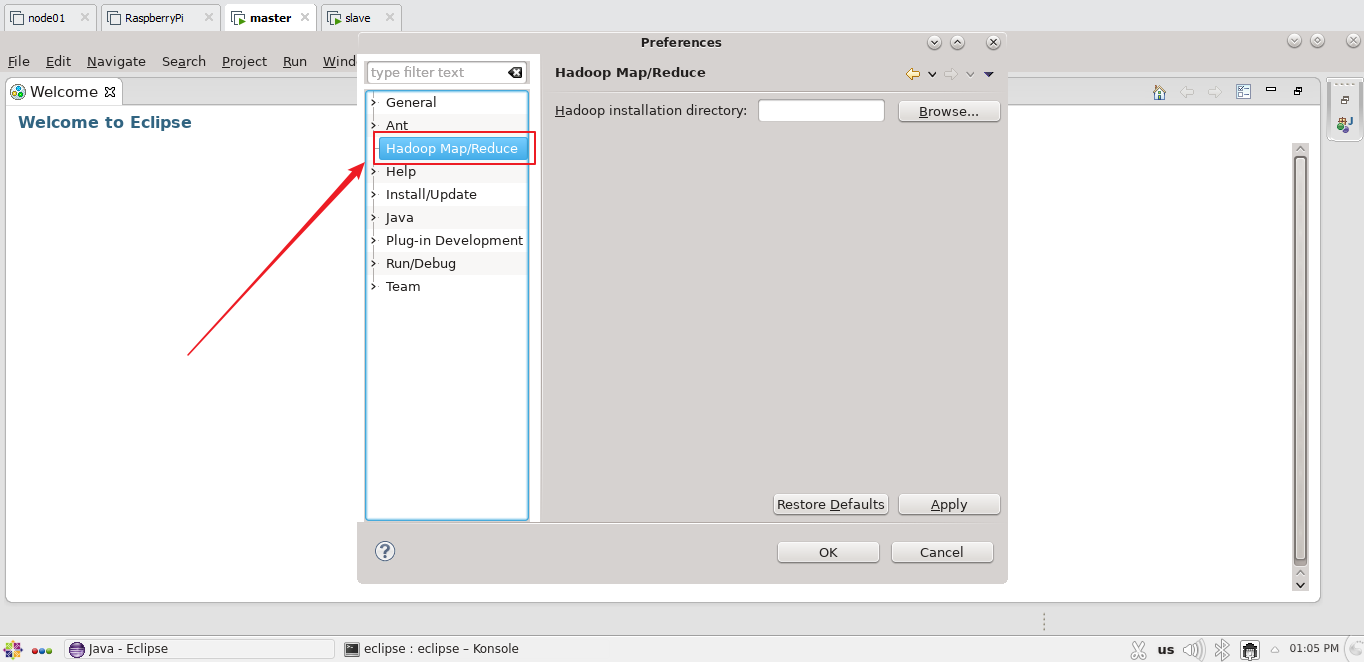This screenshot has width=1364, height=662.
Task: Click the 01:05 PM clock in the taskbar
Action: tap(1314, 649)
